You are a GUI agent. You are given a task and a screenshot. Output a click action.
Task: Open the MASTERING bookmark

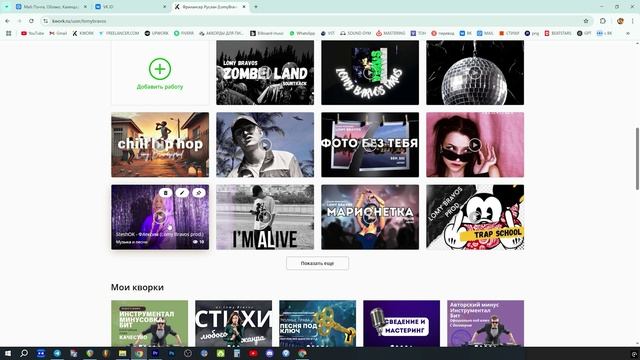click(391, 33)
